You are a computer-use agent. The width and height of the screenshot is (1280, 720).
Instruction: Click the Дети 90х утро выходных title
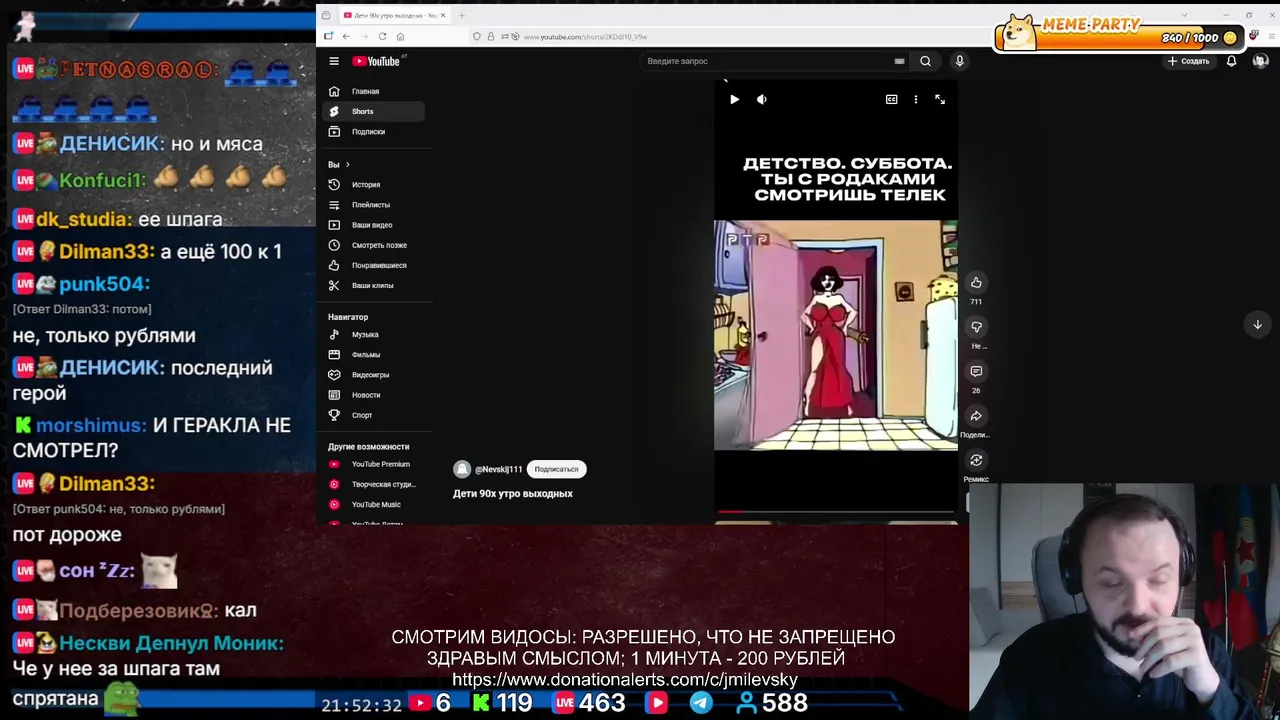click(513, 493)
